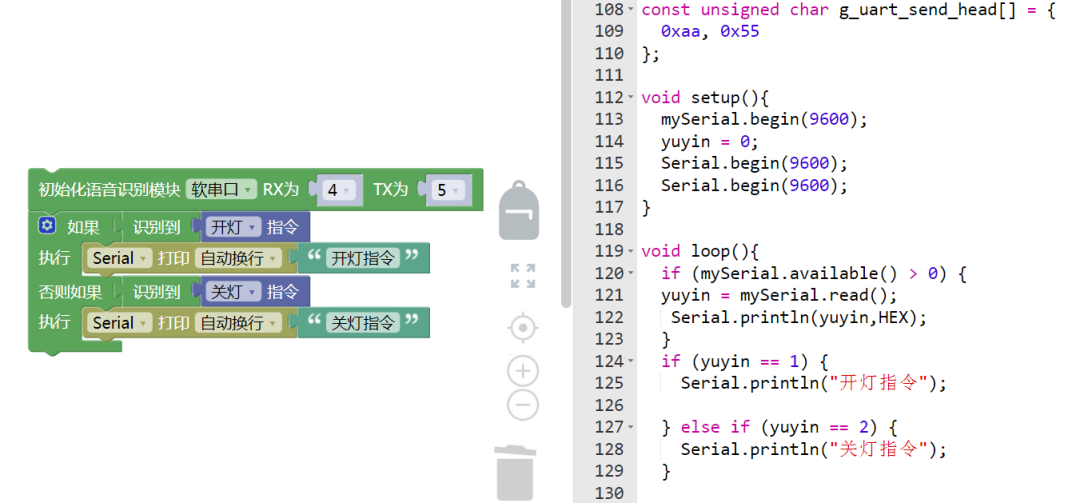This screenshot has width=1080, height=503.
Task: Collapse void loop fold at line 119
Action: [x=631, y=252]
